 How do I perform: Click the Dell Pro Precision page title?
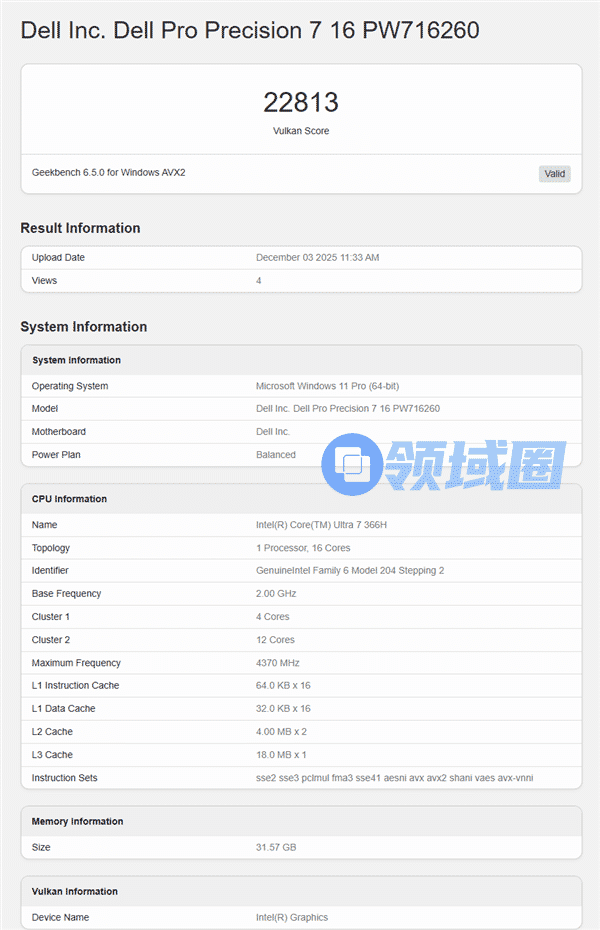[x=250, y=31]
